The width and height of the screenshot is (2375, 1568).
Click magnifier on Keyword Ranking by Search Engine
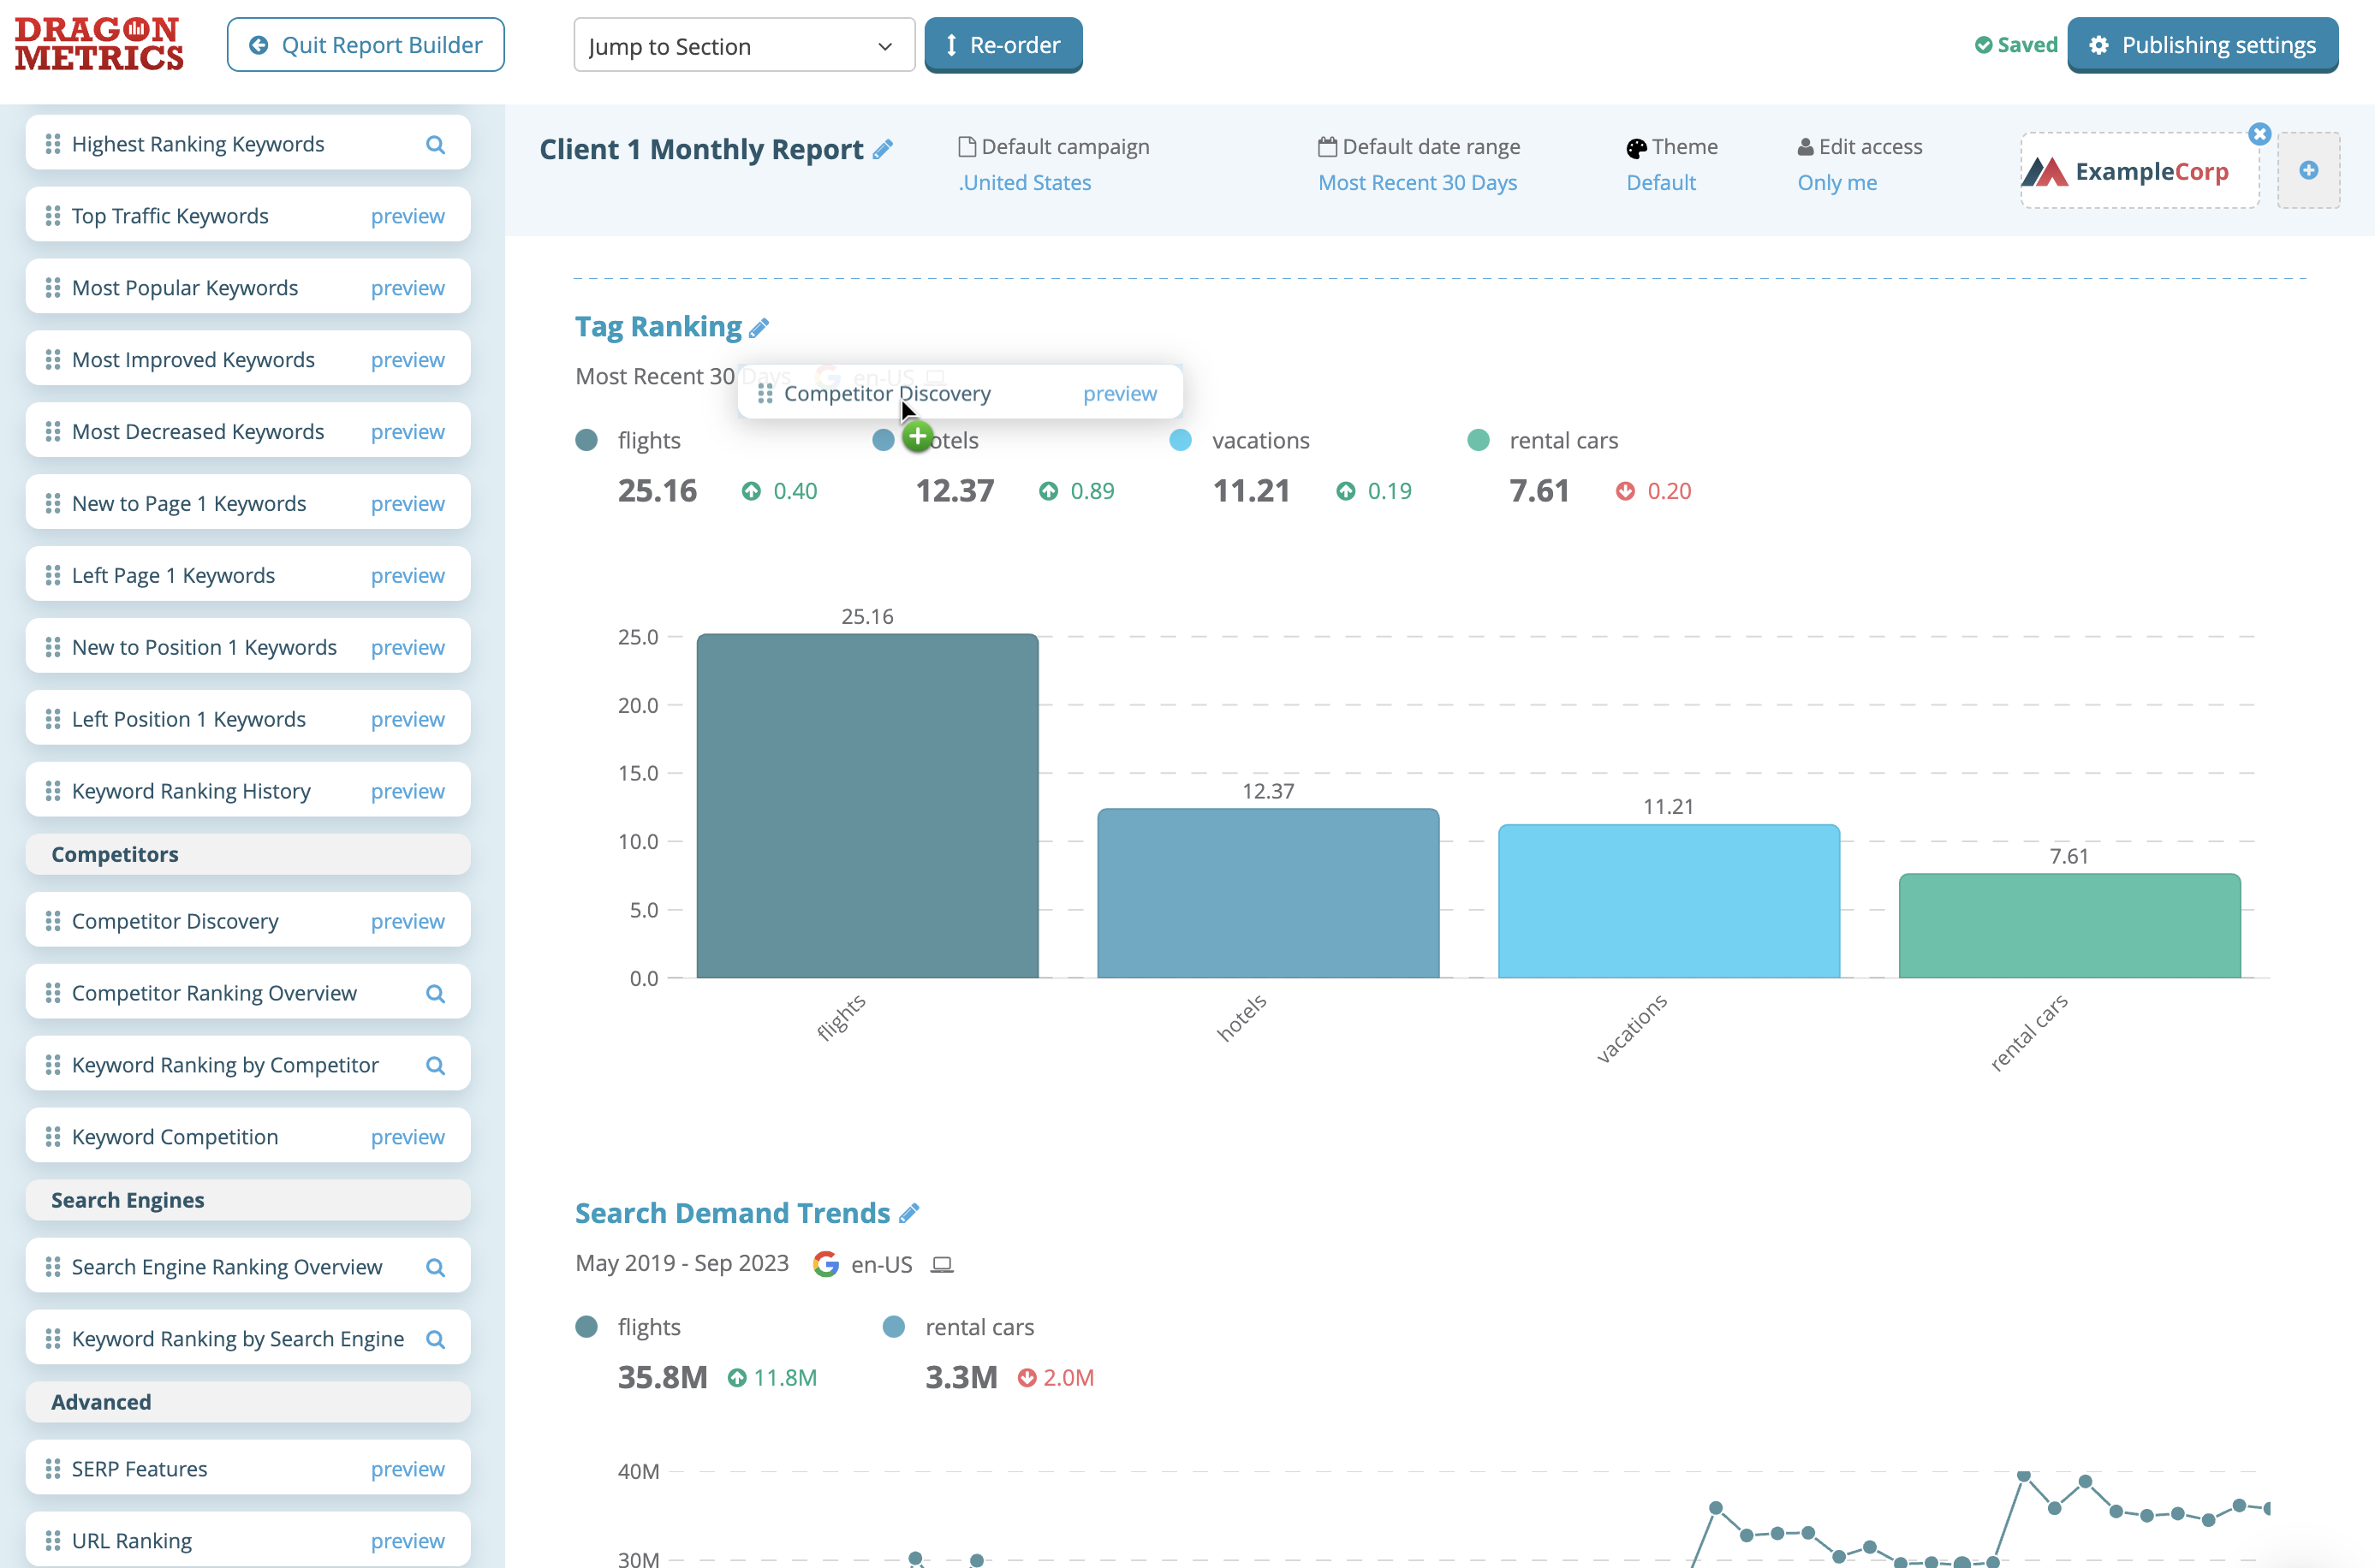(435, 1340)
